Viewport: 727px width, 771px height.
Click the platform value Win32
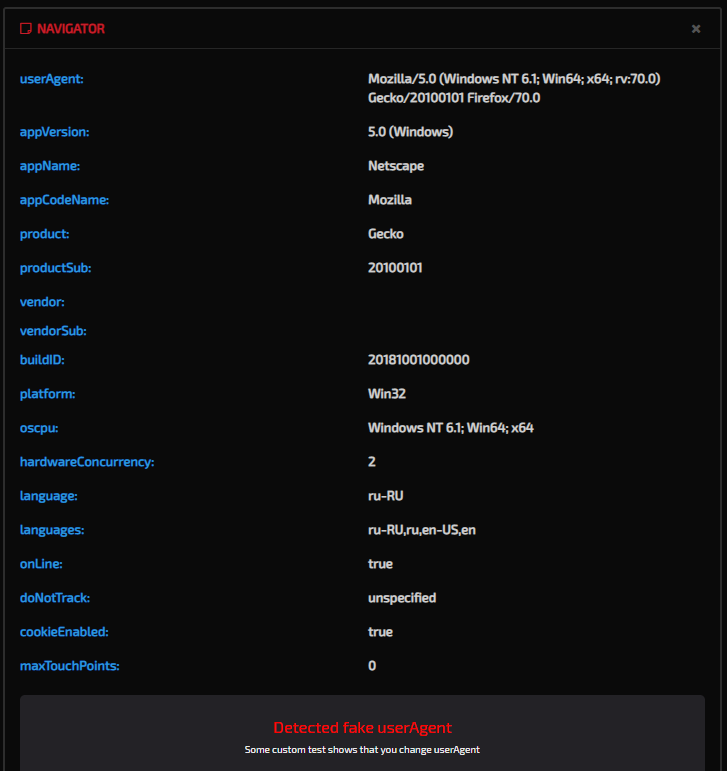tap(387, 394)
